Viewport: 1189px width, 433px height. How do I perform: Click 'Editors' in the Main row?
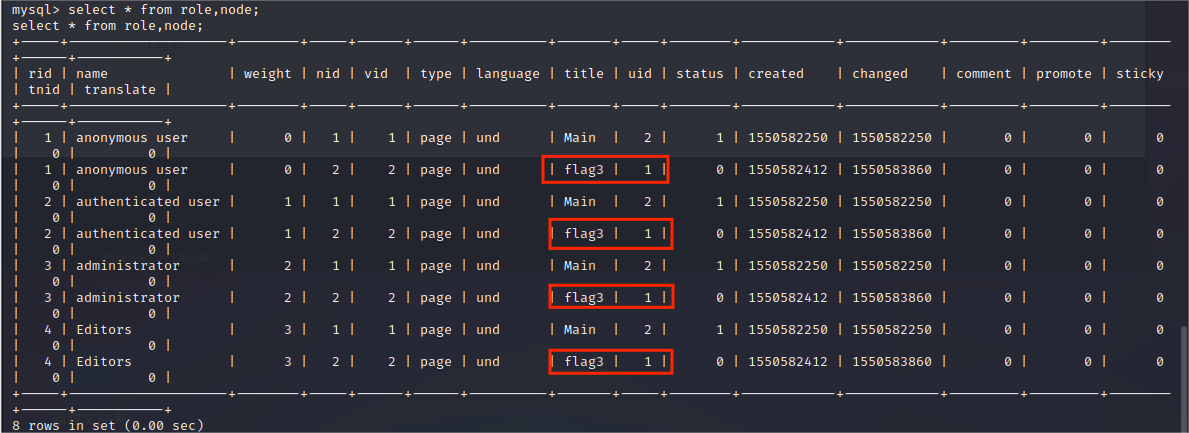tap(104, 330)
